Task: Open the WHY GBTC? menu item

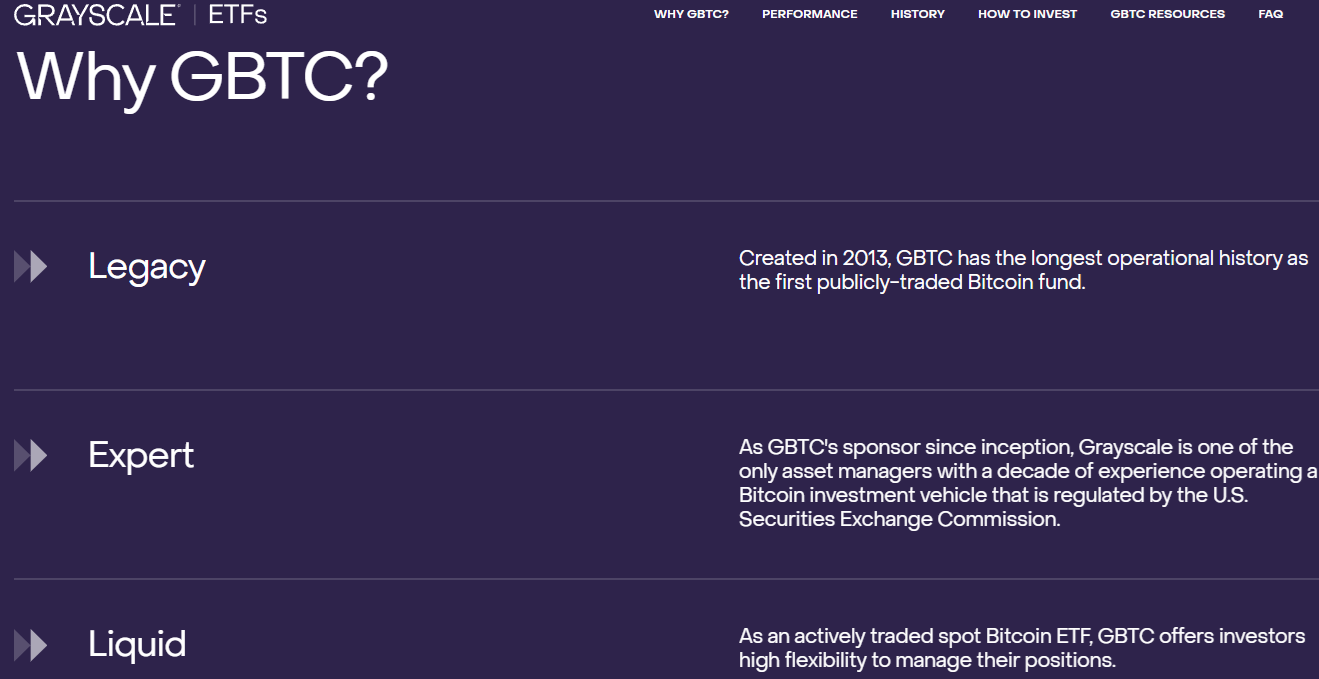Action: tap(691, 14)
